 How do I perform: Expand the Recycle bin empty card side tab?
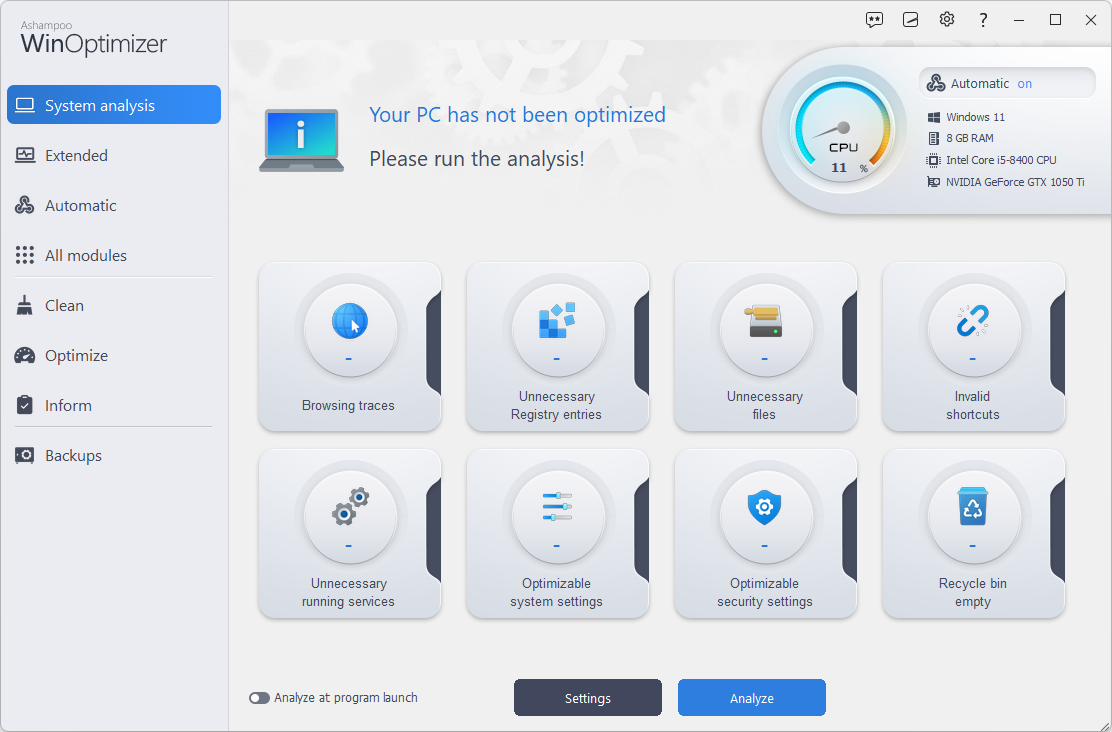pyautogui.click(x=1057, y=530)
